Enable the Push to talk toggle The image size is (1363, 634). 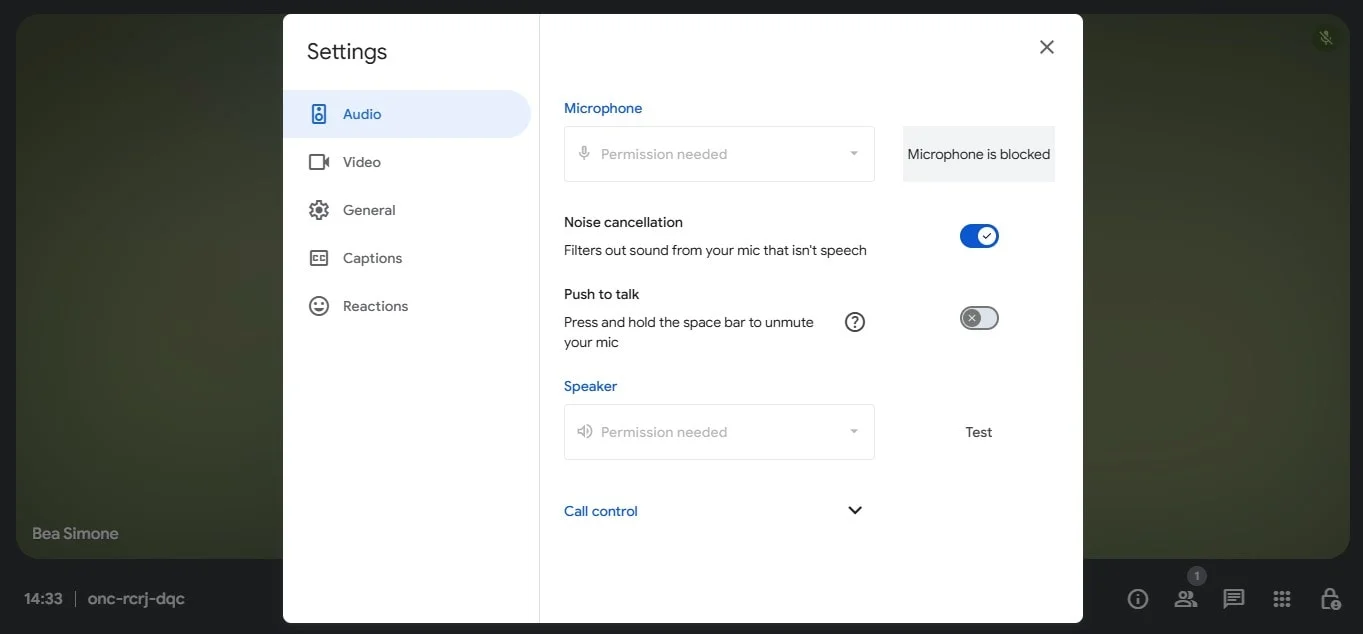point(979,318)
